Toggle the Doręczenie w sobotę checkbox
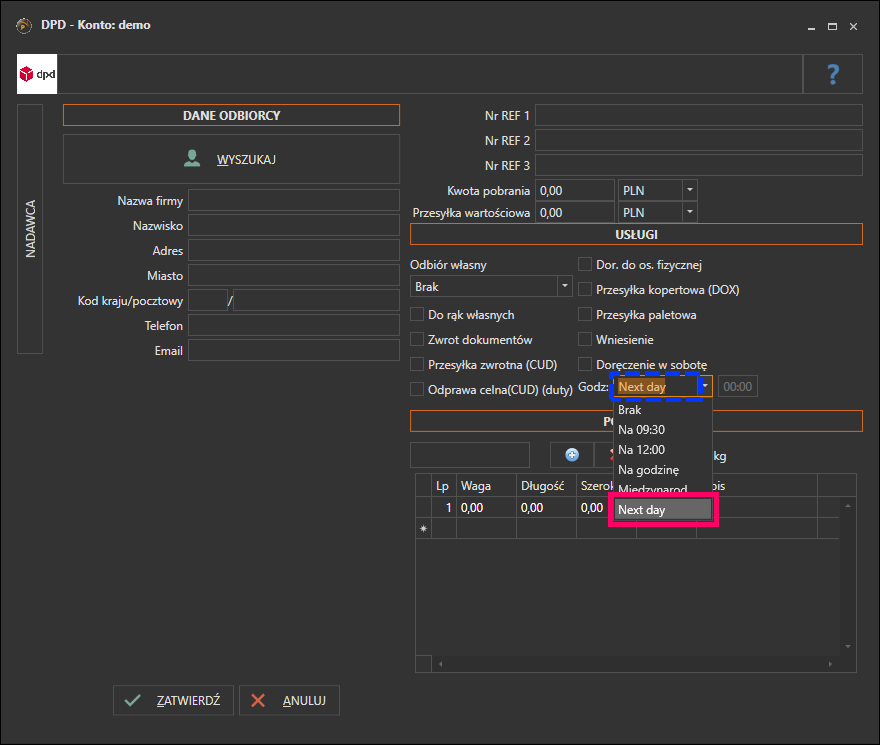 pyautogui.click(x=585, y=364)
